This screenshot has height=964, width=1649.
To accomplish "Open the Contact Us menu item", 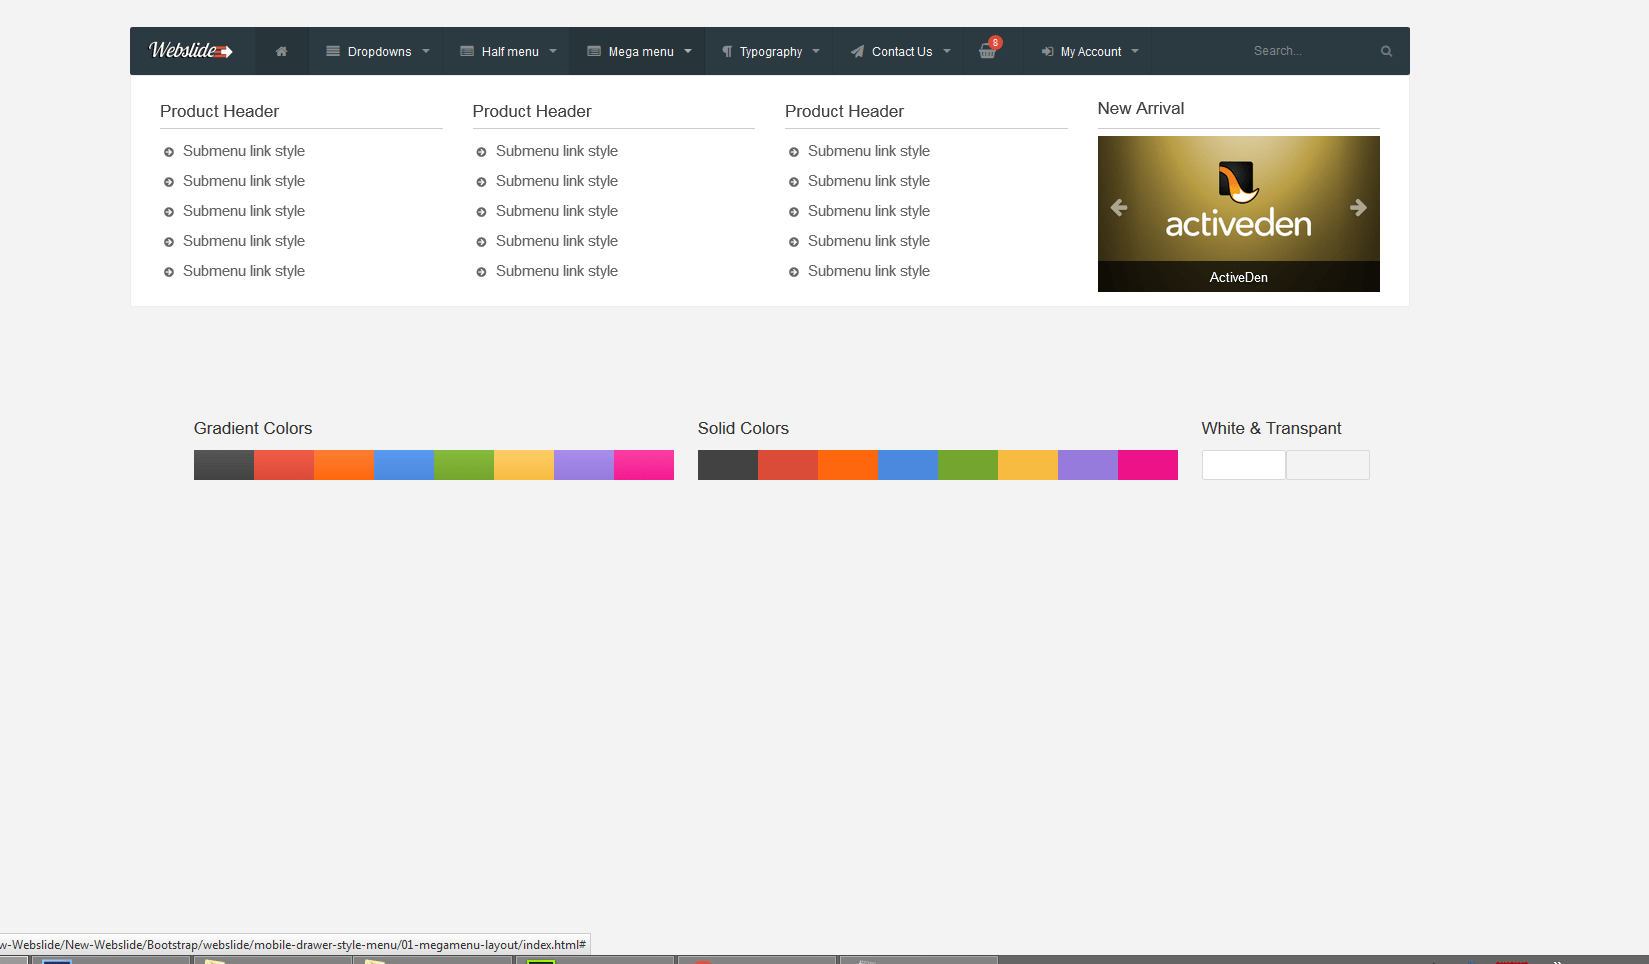I will [899, 51].
